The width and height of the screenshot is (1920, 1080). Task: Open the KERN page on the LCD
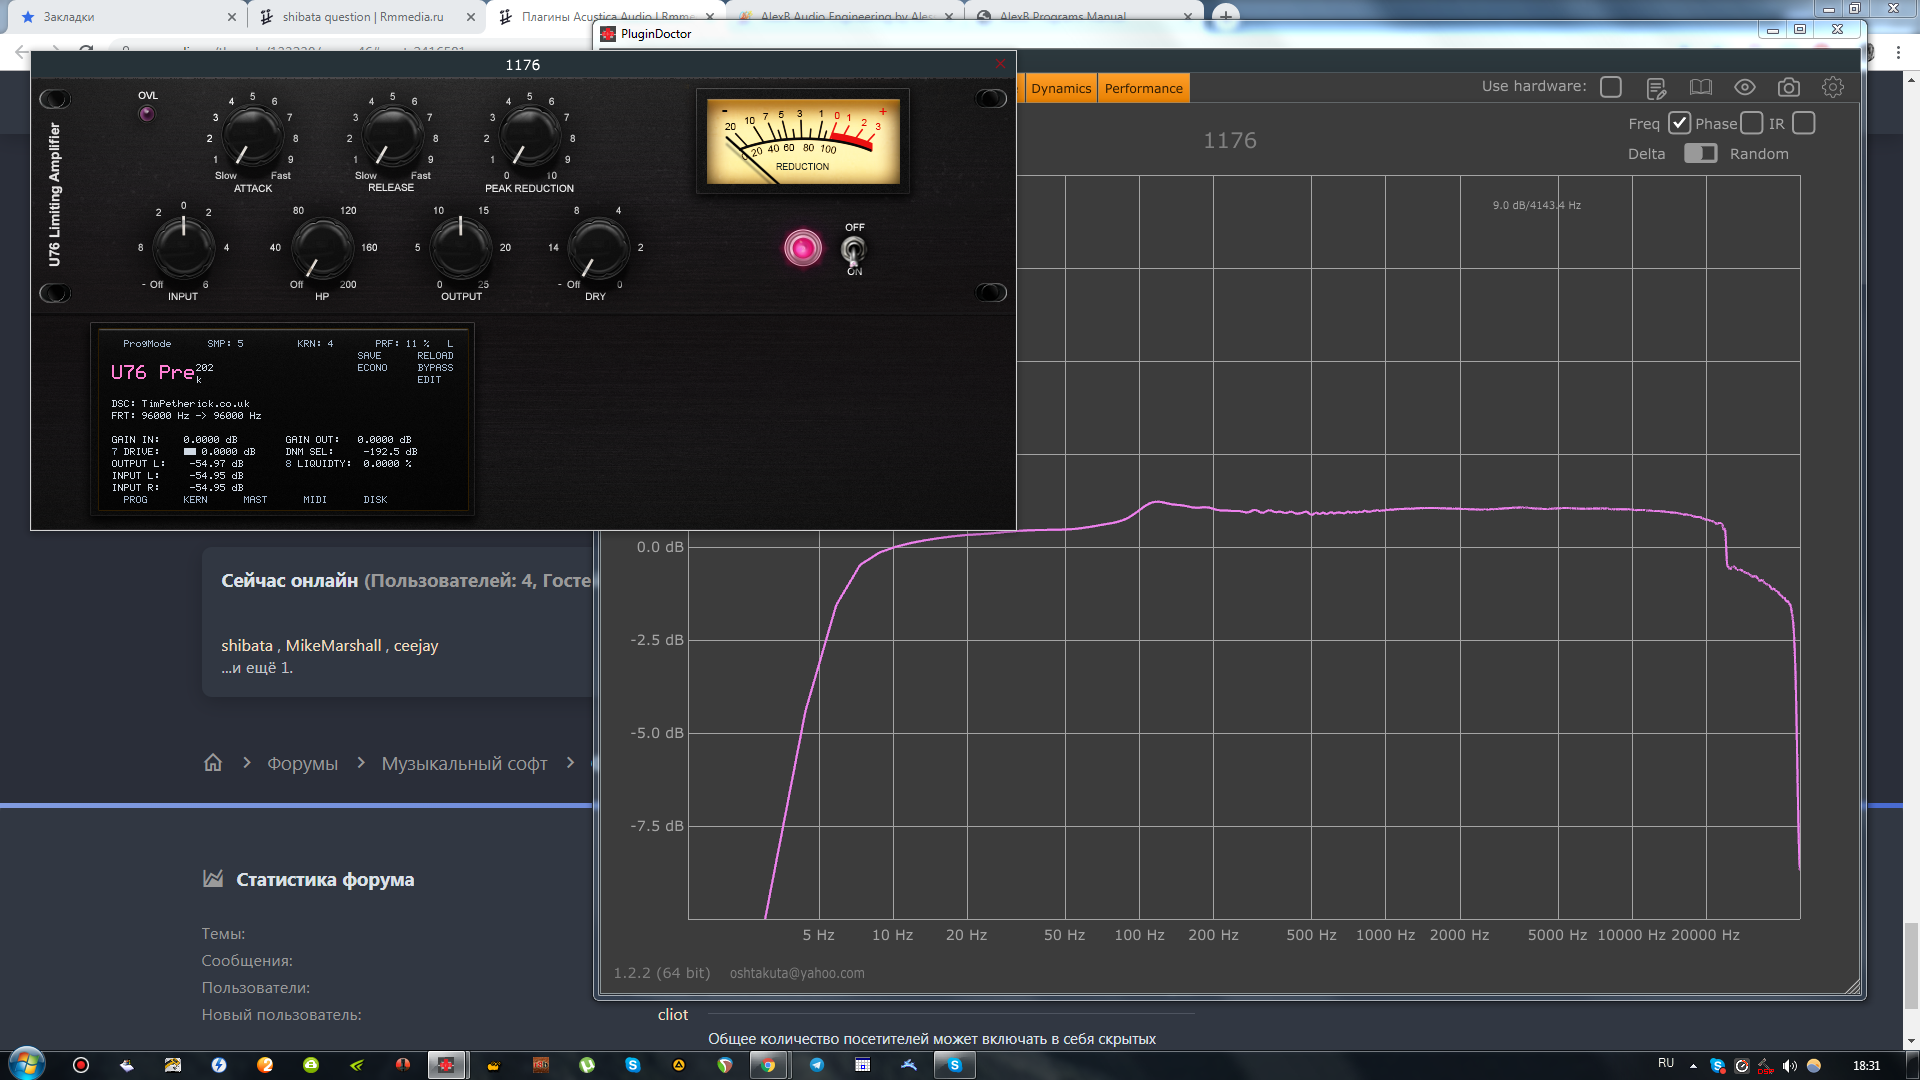tap(195, 500)
